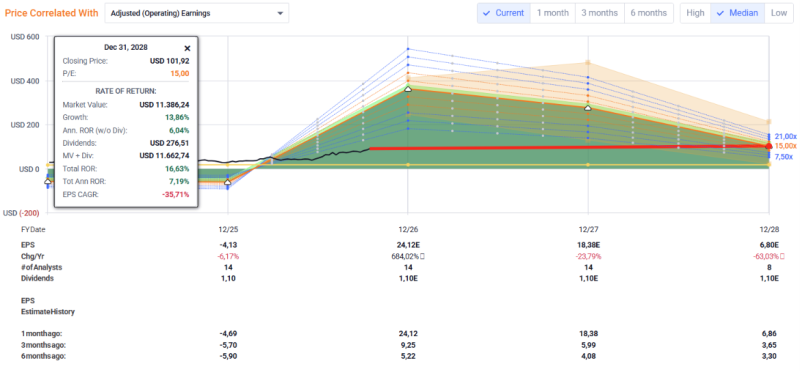The width and height of the screenshot is (800, 371).
Task: Click the white triangle marker at 12/25
Action: point(228,182)
